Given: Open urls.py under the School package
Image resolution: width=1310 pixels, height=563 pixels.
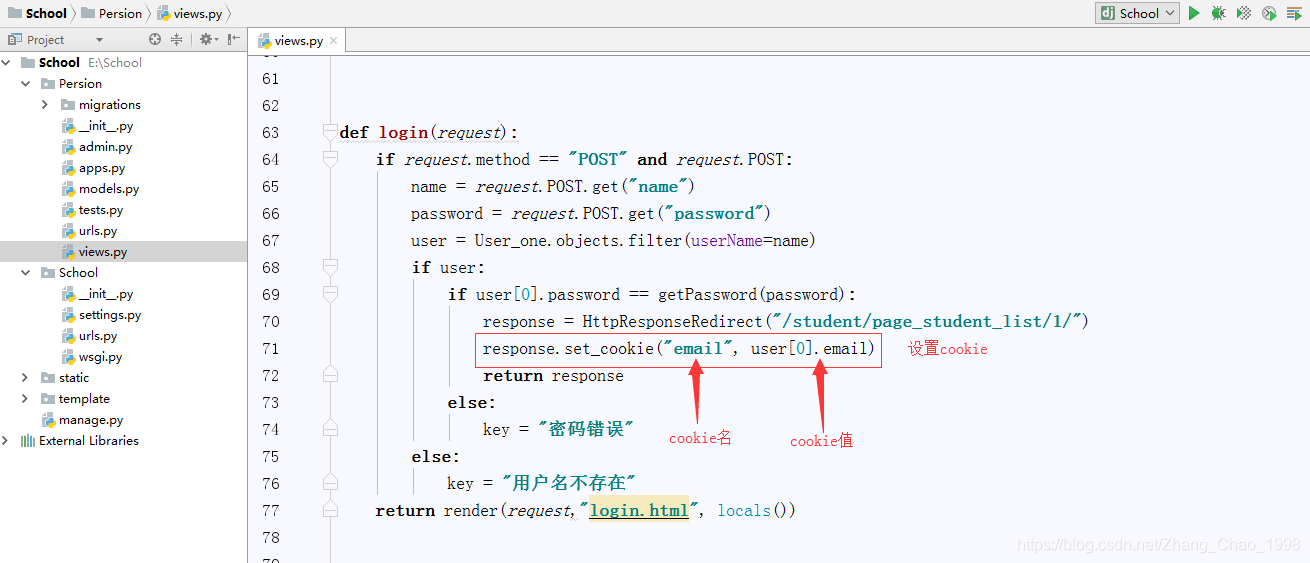Looking at the screenshot, I should pyautogui.click(x=98, y=335).
